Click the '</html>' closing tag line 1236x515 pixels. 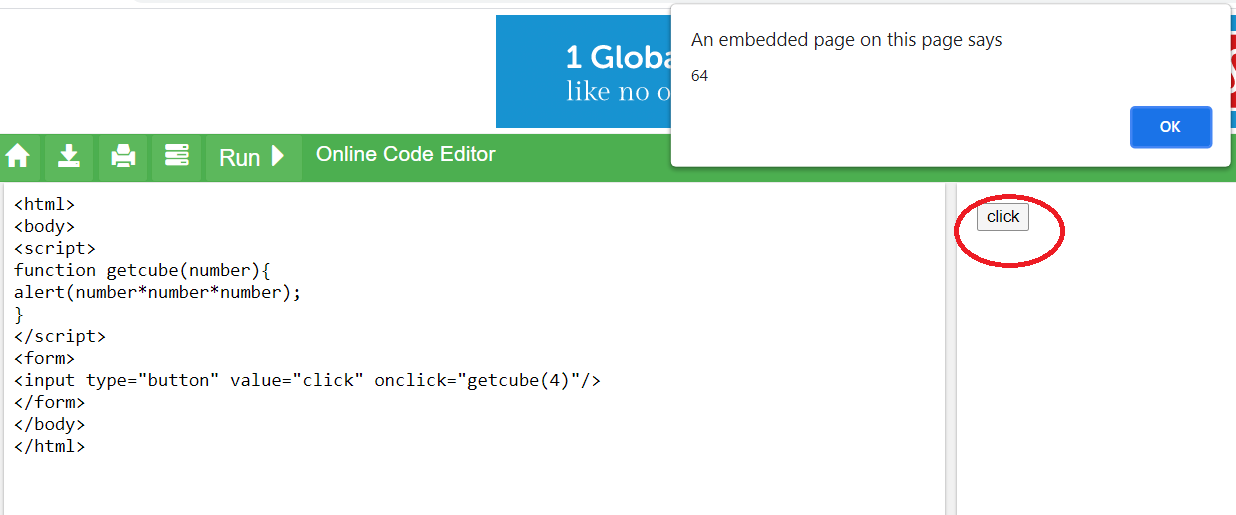(50, 446)
